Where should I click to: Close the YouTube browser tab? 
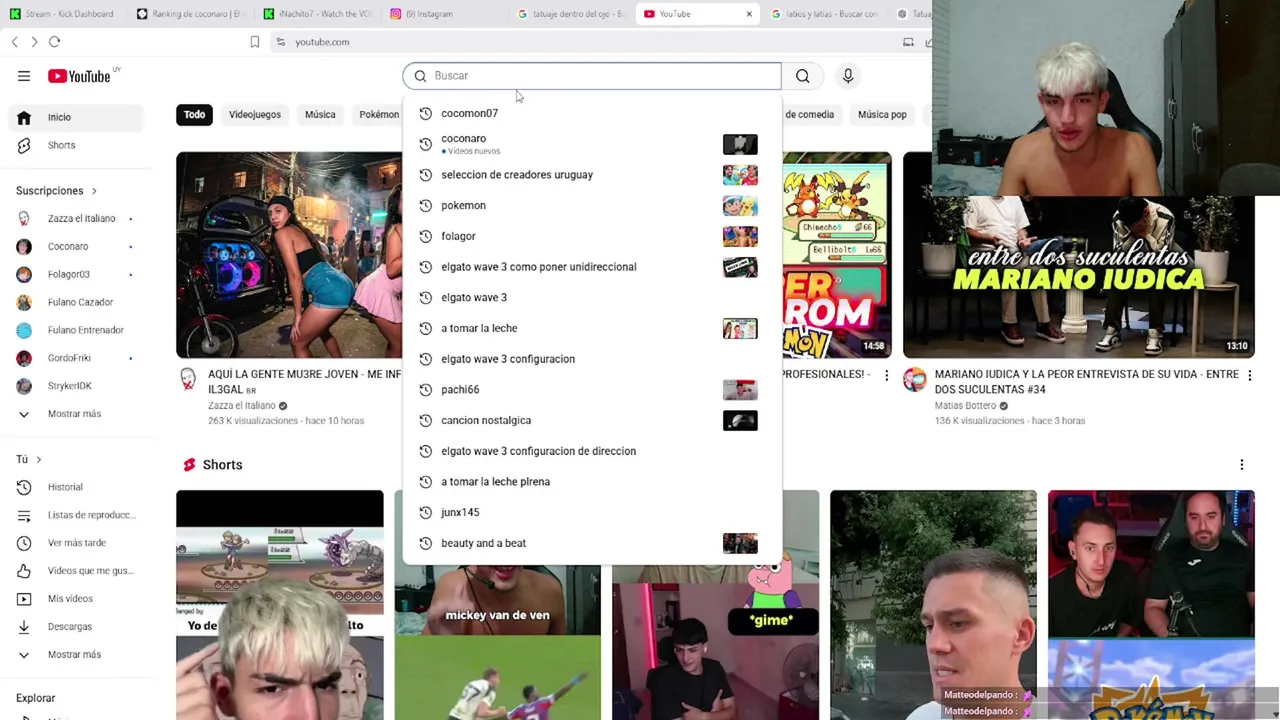pos(749,14)
